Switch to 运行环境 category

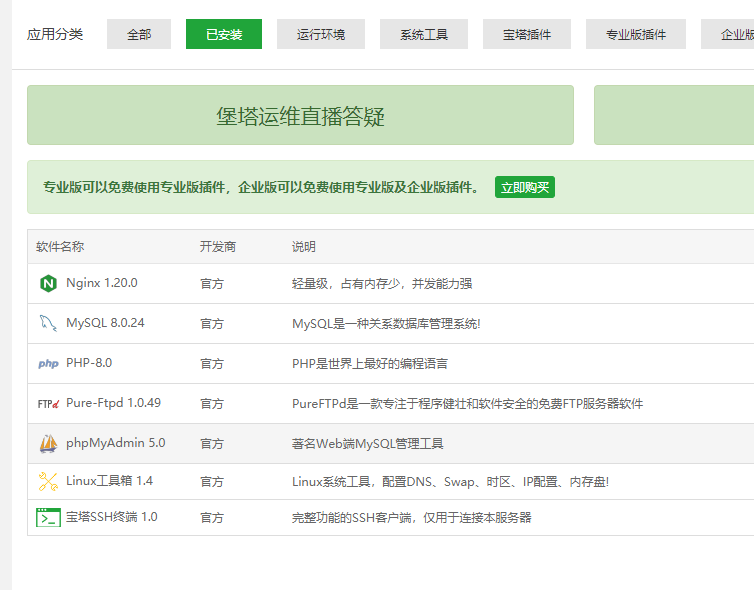point(321,34)
